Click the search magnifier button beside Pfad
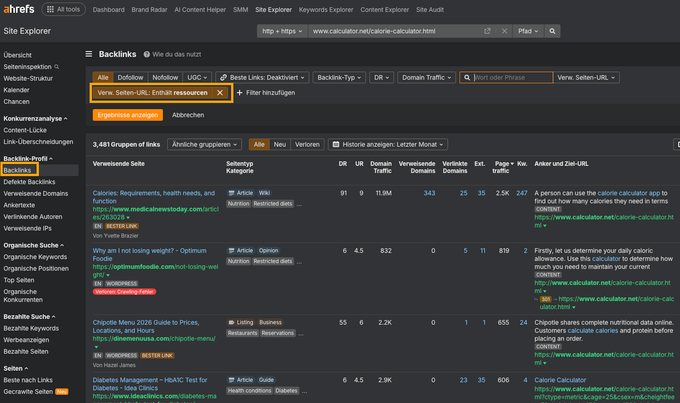Image resolution: width=680 pixels, height=403 pixels. [x=552, y=31]
